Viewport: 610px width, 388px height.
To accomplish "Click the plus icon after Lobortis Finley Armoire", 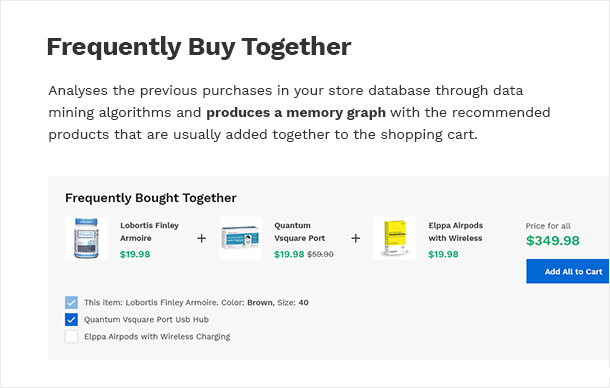I will pos(202,238).
